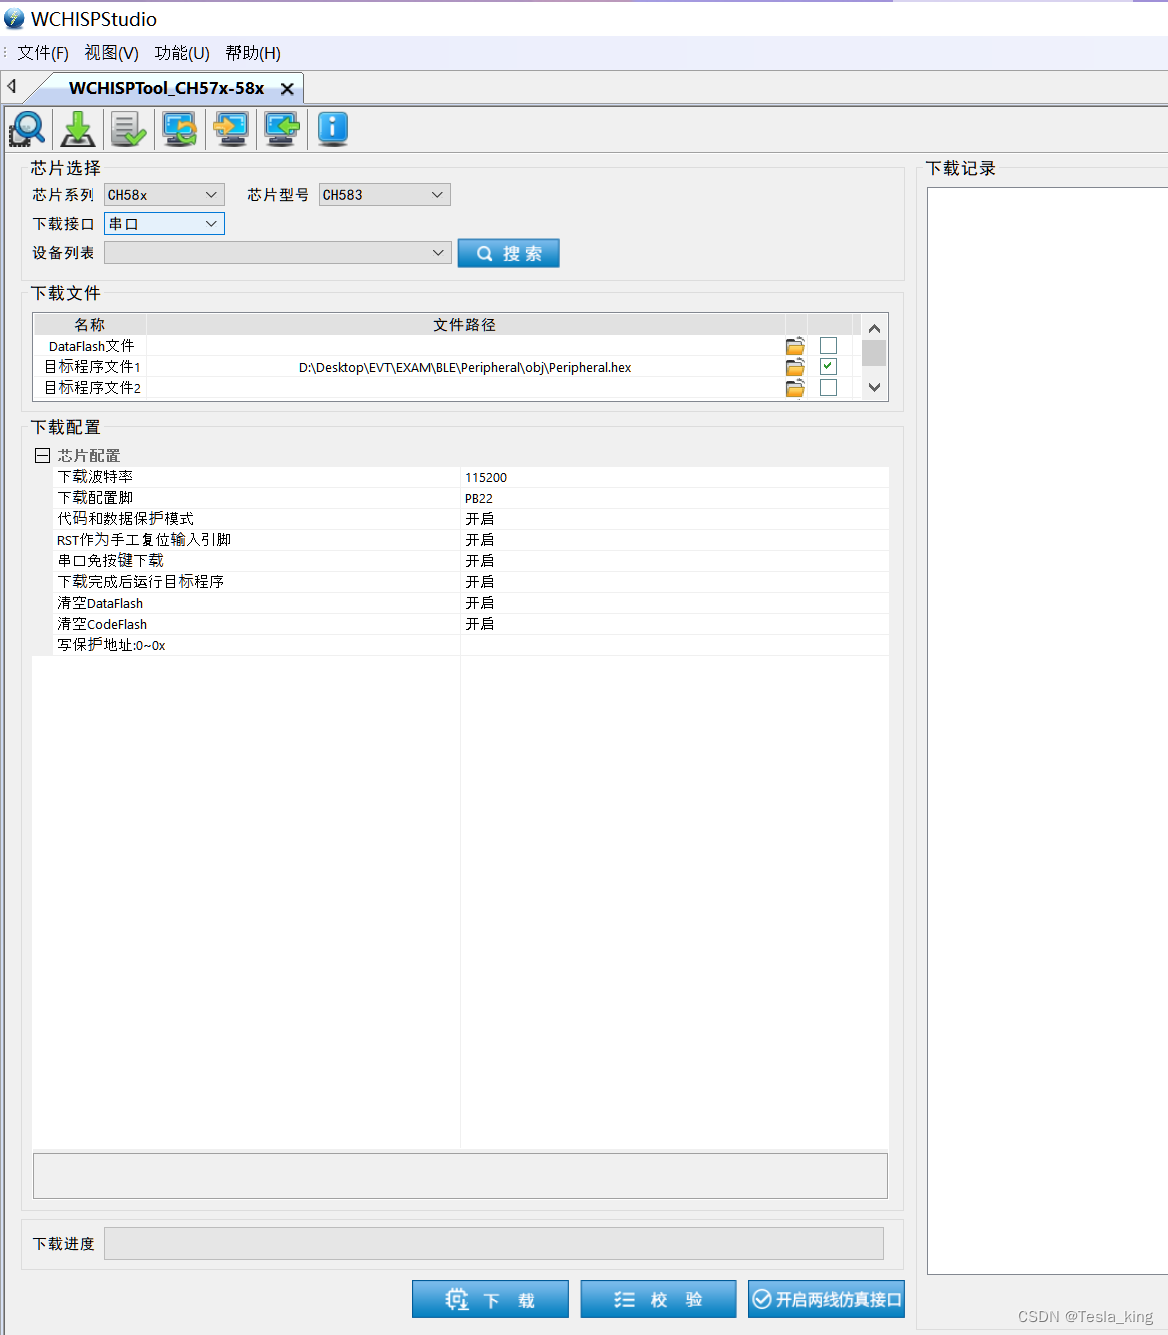Click the left tab scroll arrow
The width and height of the screenshot is (1168, 1335).
coord(12,87)
